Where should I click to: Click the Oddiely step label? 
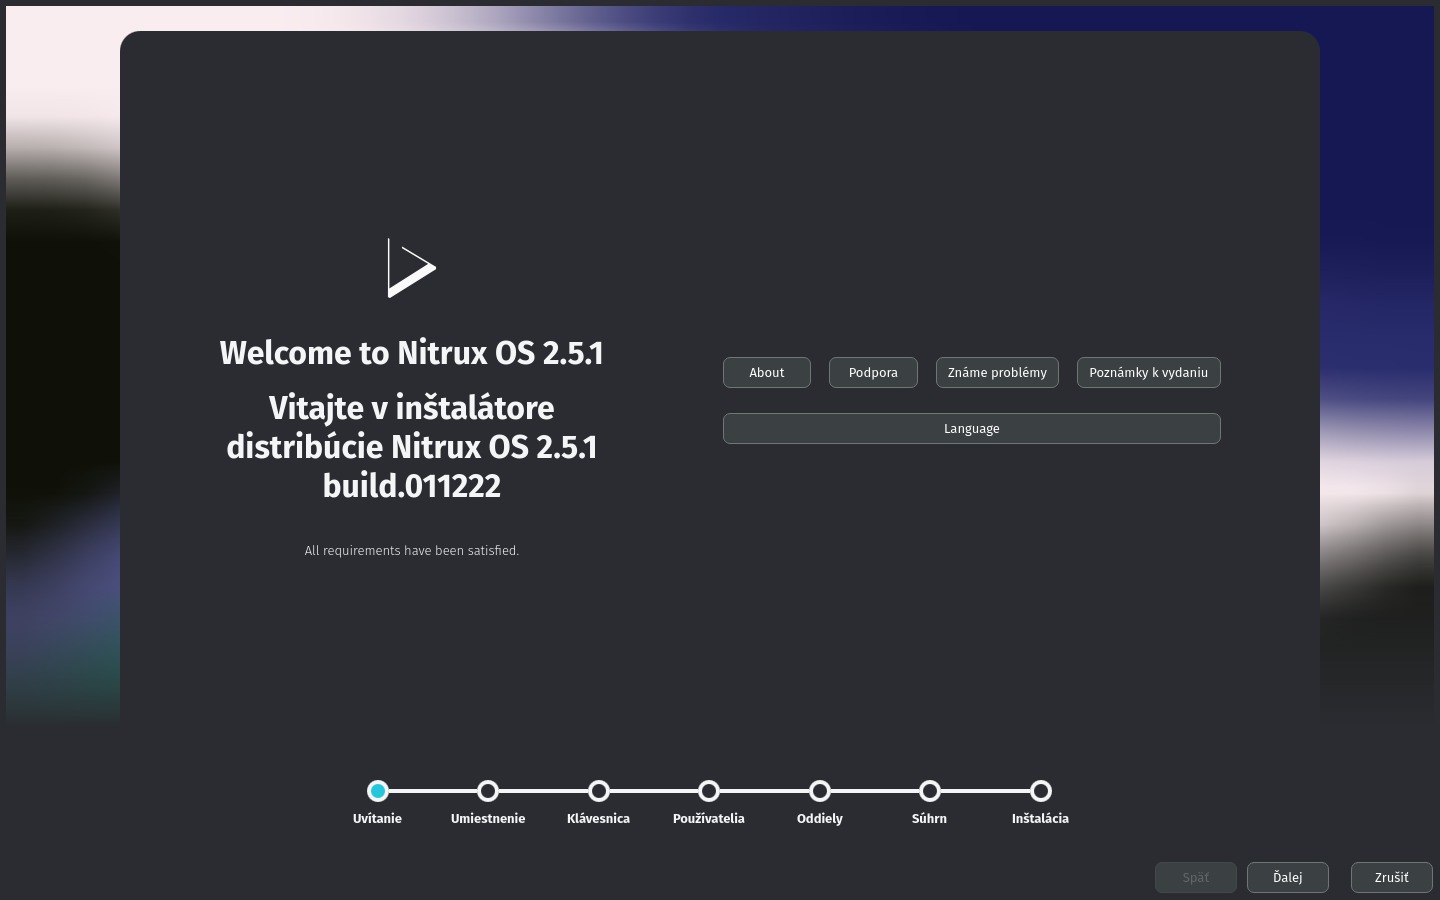(x=819, y=819)
